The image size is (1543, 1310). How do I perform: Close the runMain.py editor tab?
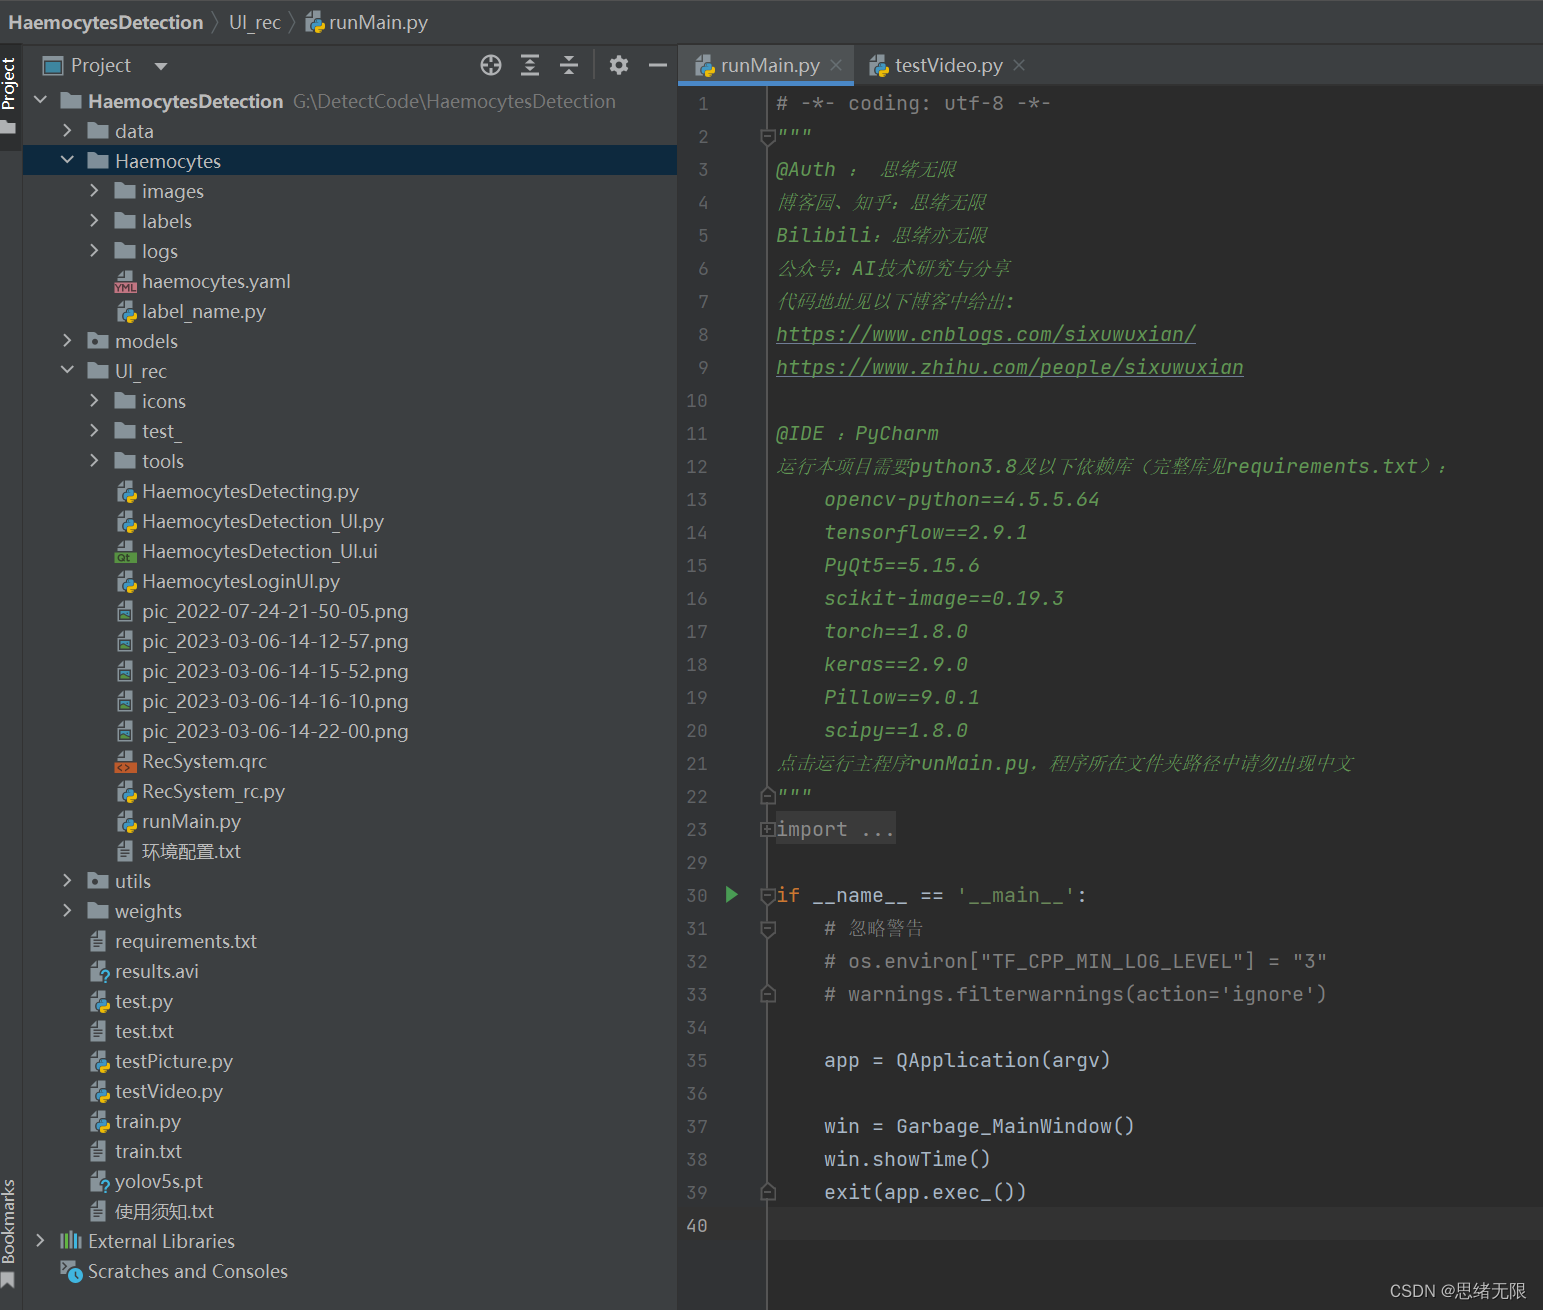point(836,65)
